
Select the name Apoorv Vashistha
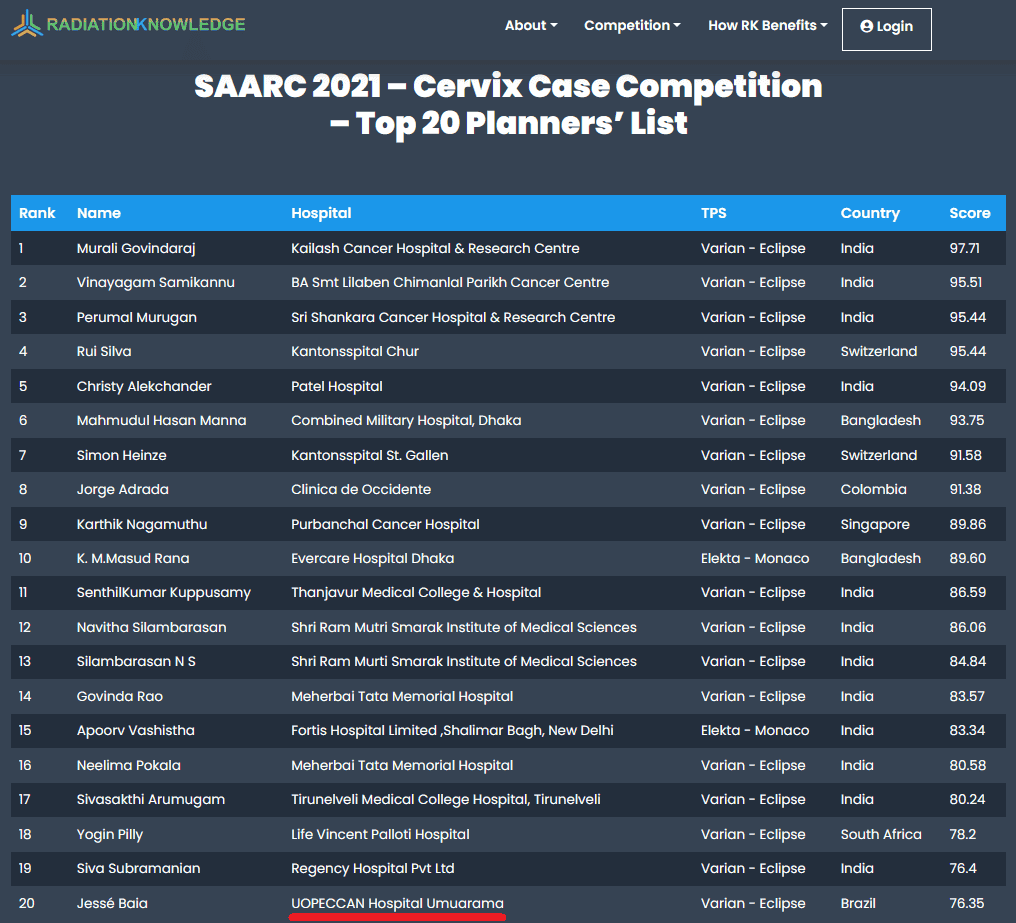[x=135, y=730]
